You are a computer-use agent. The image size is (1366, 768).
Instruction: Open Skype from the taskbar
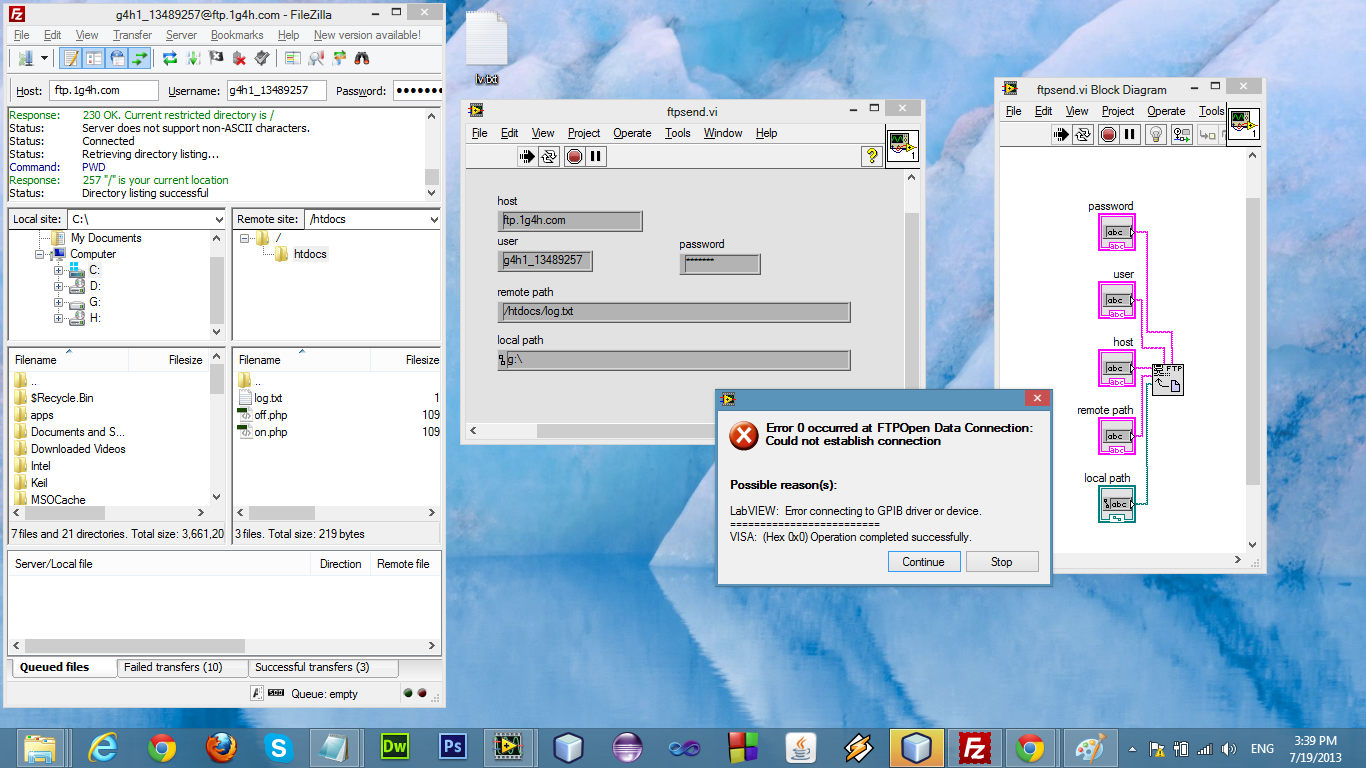[279, 748]
